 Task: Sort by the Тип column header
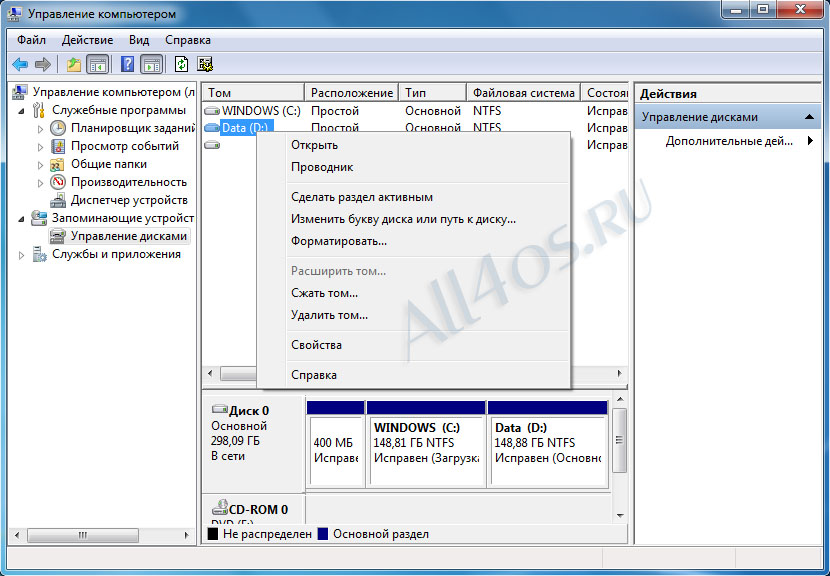click(432, 93)
